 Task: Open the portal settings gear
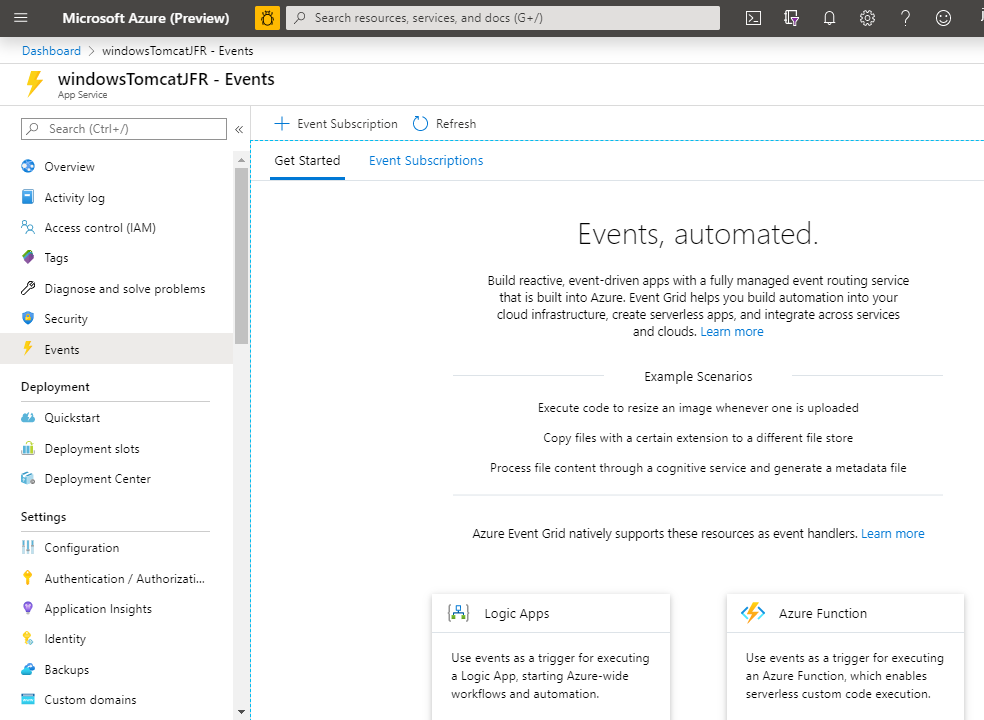[x=866, y=17]
